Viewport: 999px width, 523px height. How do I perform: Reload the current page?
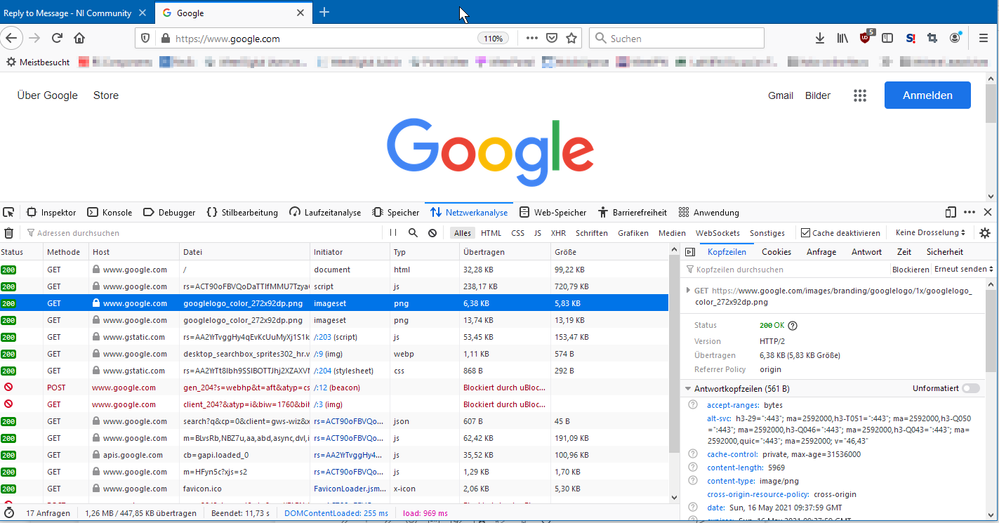pyautogui.click(x=57, y=38)
